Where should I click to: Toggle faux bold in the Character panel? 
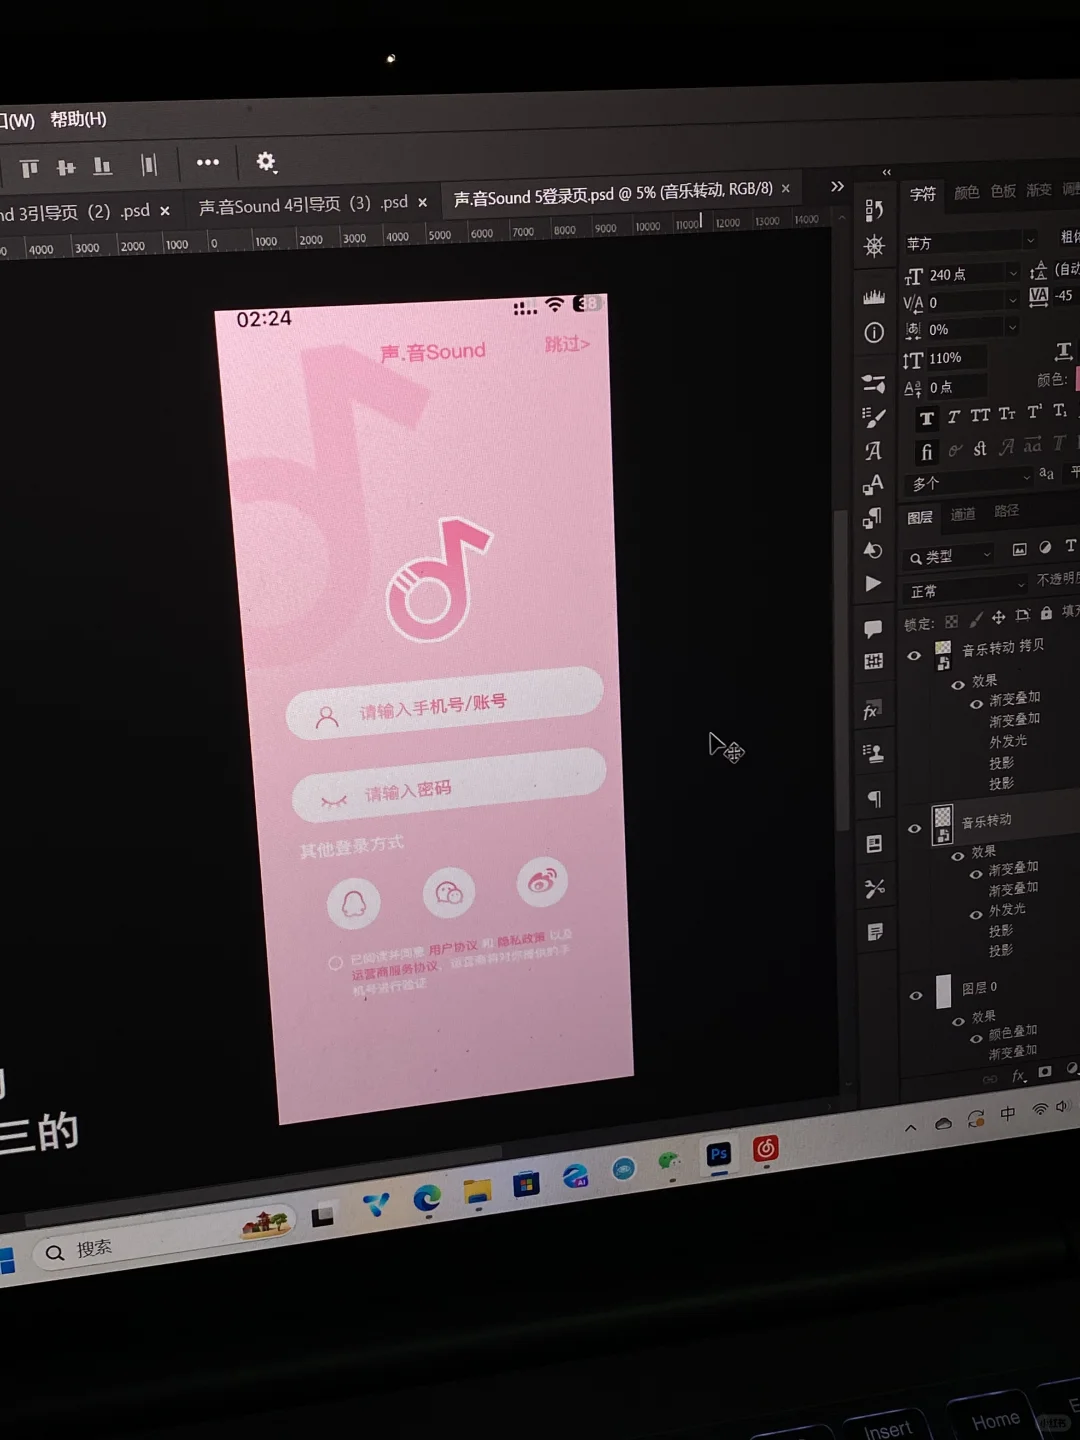[927, 418]
